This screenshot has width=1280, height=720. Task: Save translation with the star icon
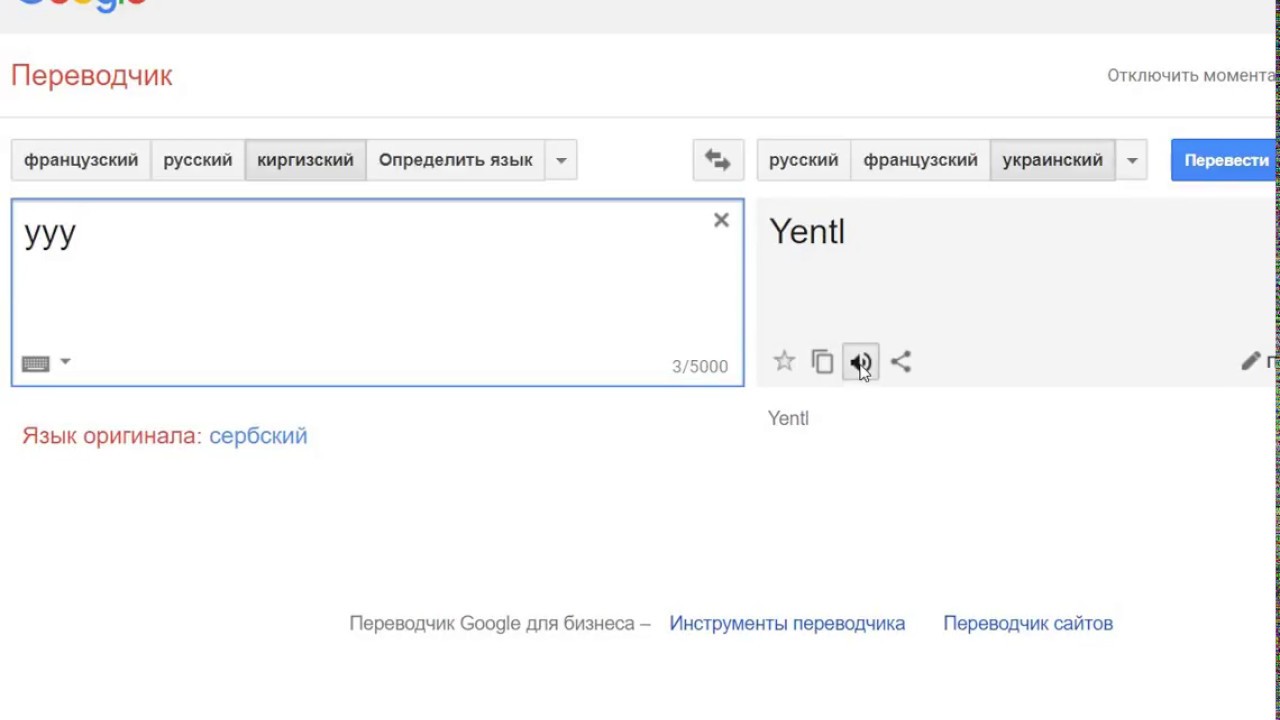[x=784, y=362]
